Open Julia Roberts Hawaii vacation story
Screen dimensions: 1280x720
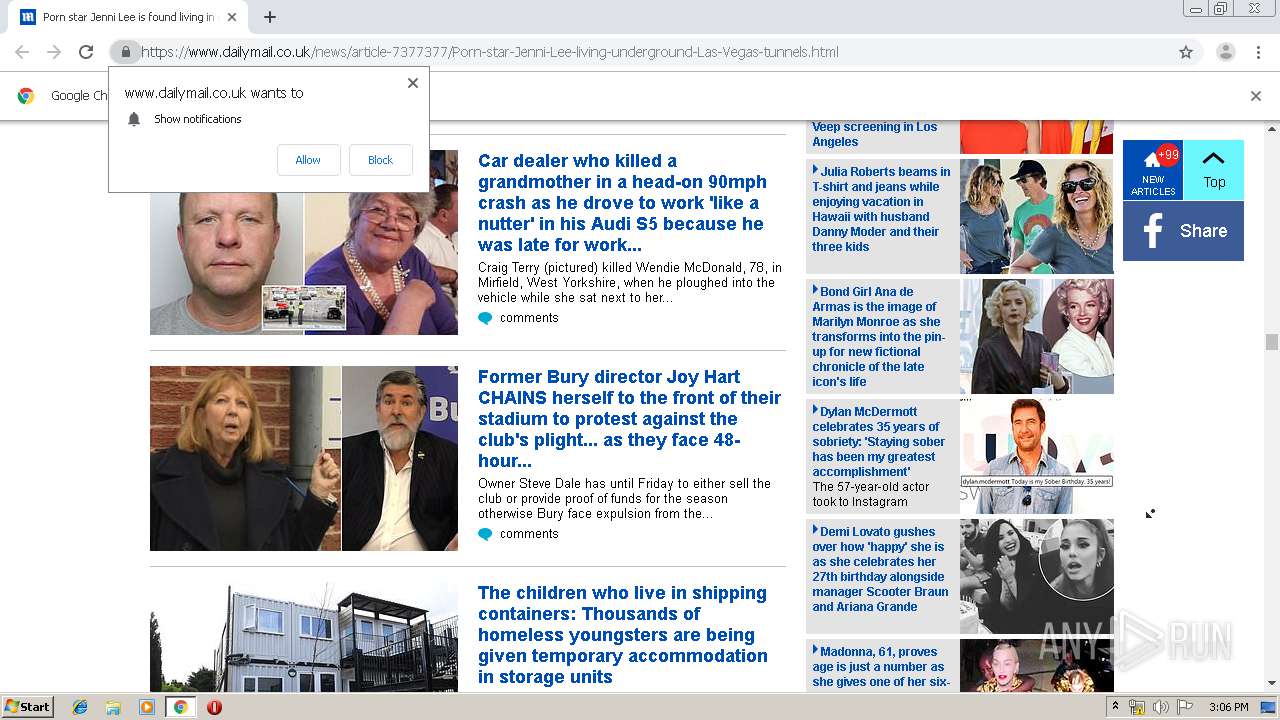pyautogui.click(x=881, y=209)
